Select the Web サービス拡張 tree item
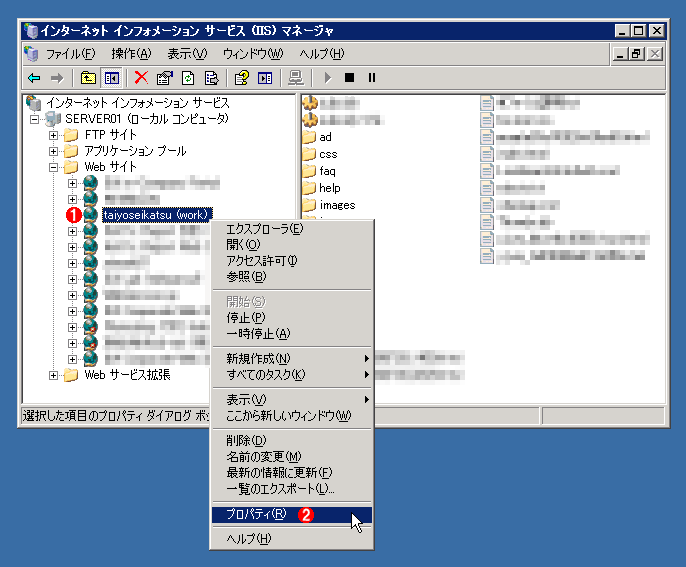The image size is (686, 567). (x=127, y=375)
